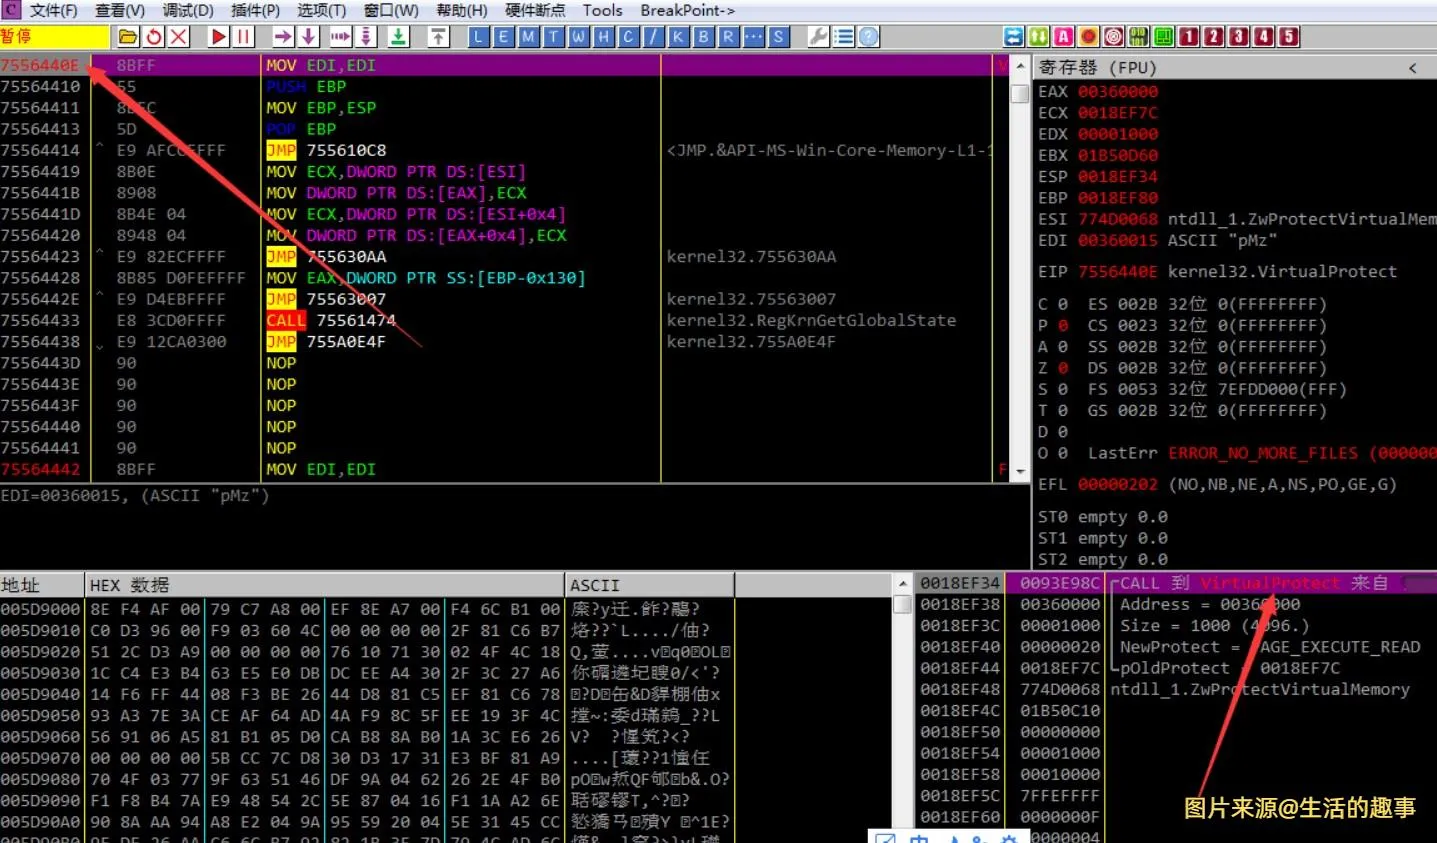Image resolution: width=1437 pixels, height=843 pixels.
Task: Pause execution with the toolbar pause icon
Action: 244,37
